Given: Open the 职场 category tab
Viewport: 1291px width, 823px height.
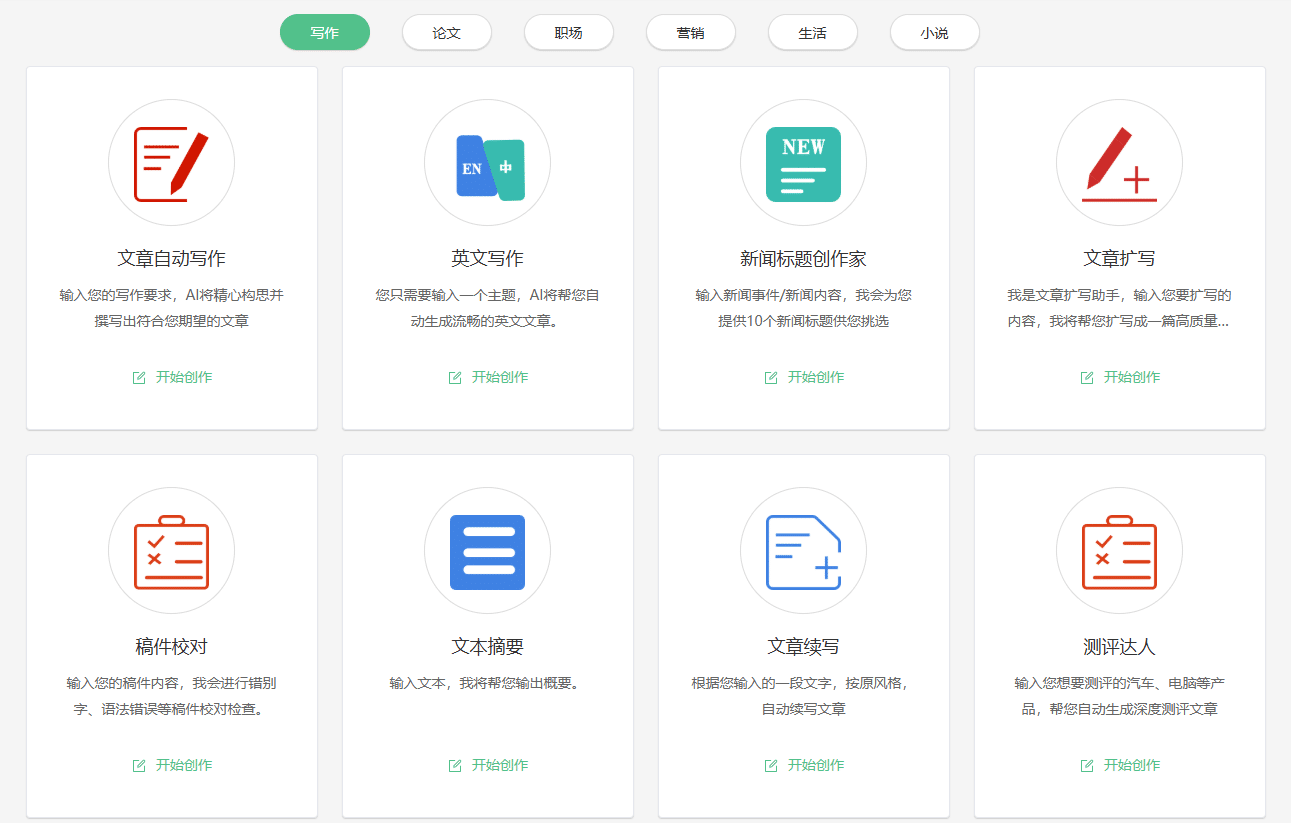Looking at the screenshot, I should coord(568,32).
